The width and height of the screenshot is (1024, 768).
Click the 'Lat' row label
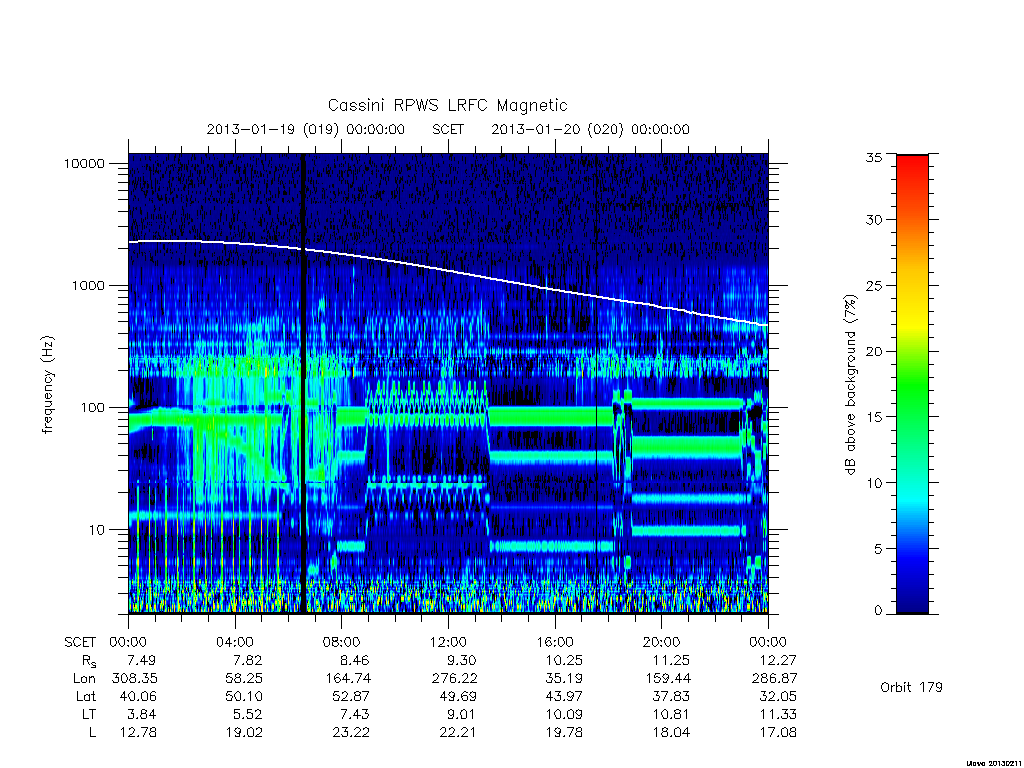point(86,696)
